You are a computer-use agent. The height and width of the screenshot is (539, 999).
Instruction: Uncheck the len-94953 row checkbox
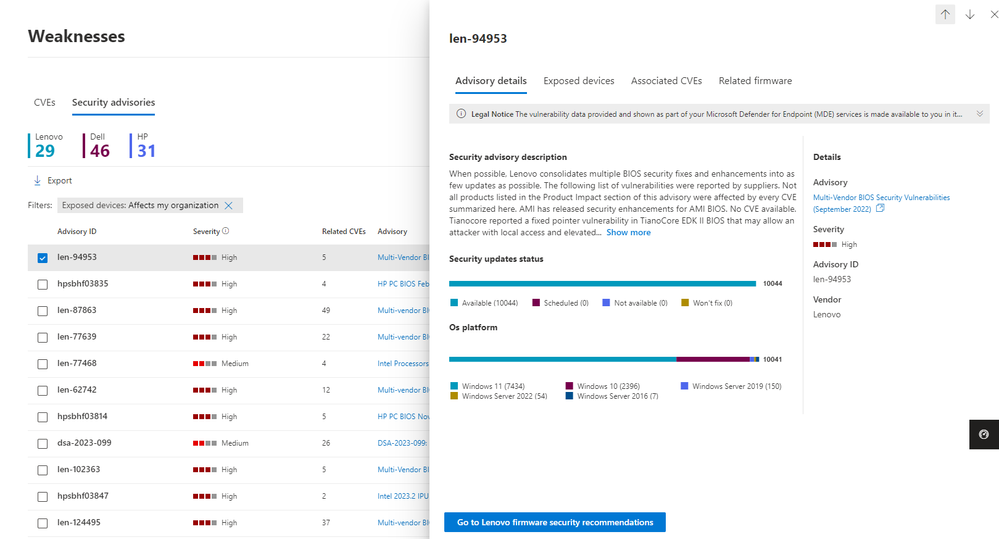(43, 258)
